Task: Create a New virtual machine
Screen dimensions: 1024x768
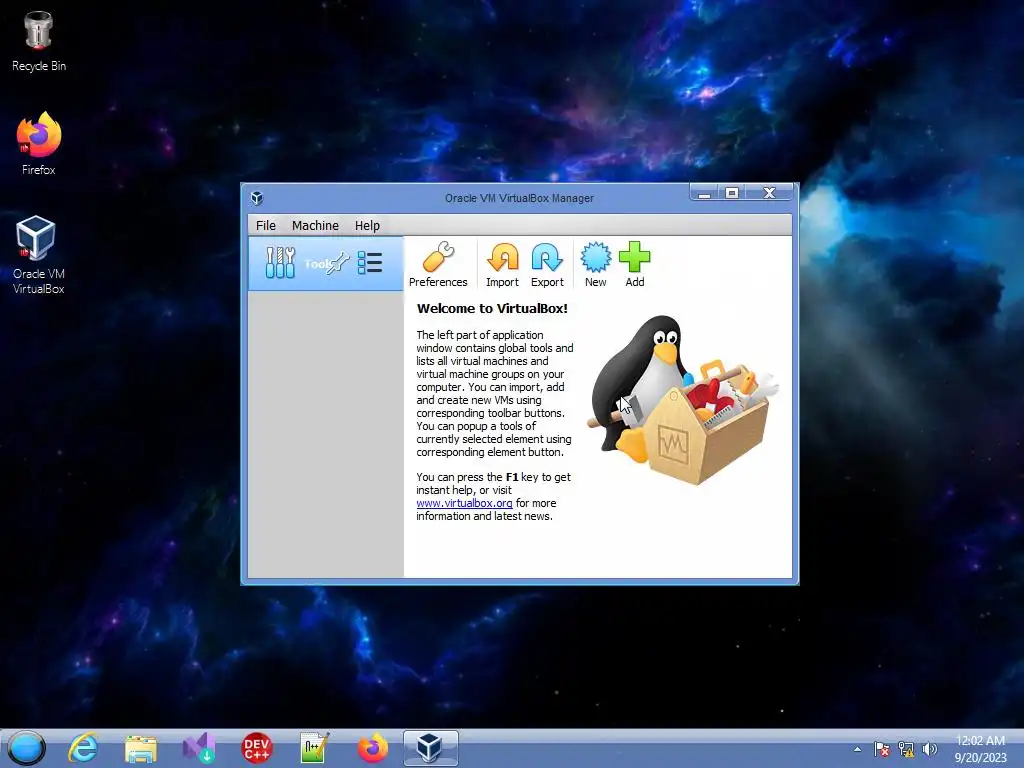Action: [x=596, y=264]
